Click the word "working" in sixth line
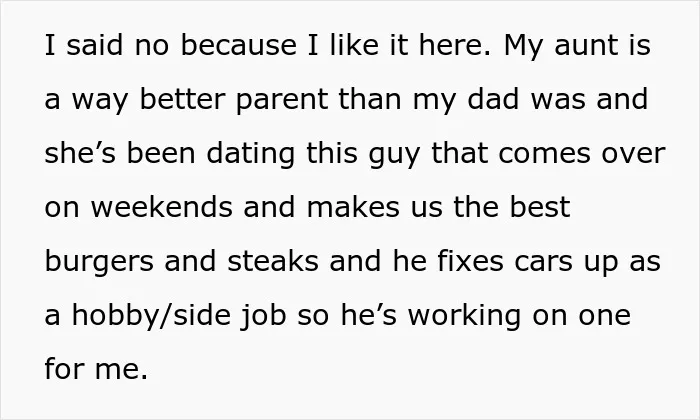The height and width of the screenshot is (420, 700). (x=464, y=316)
